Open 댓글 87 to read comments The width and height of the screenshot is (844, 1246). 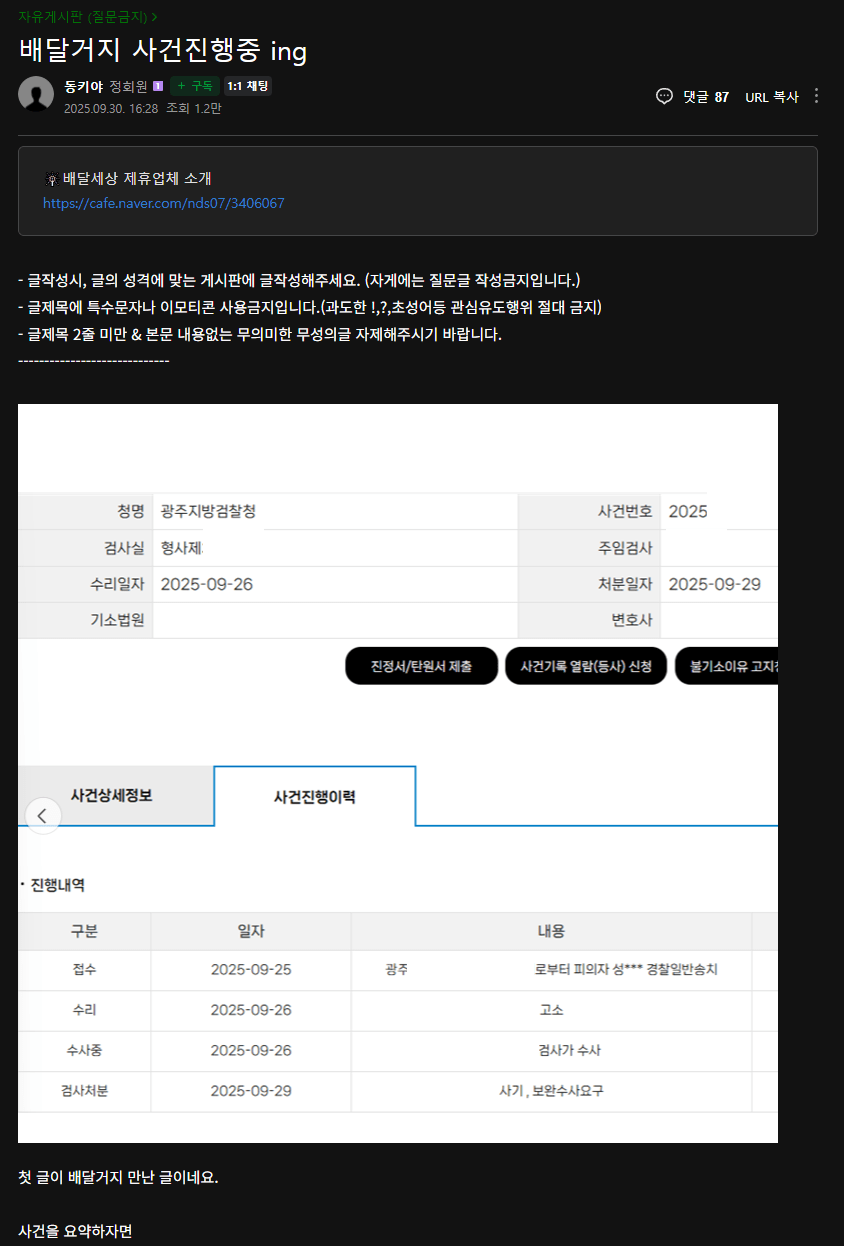tap(710, 96)
